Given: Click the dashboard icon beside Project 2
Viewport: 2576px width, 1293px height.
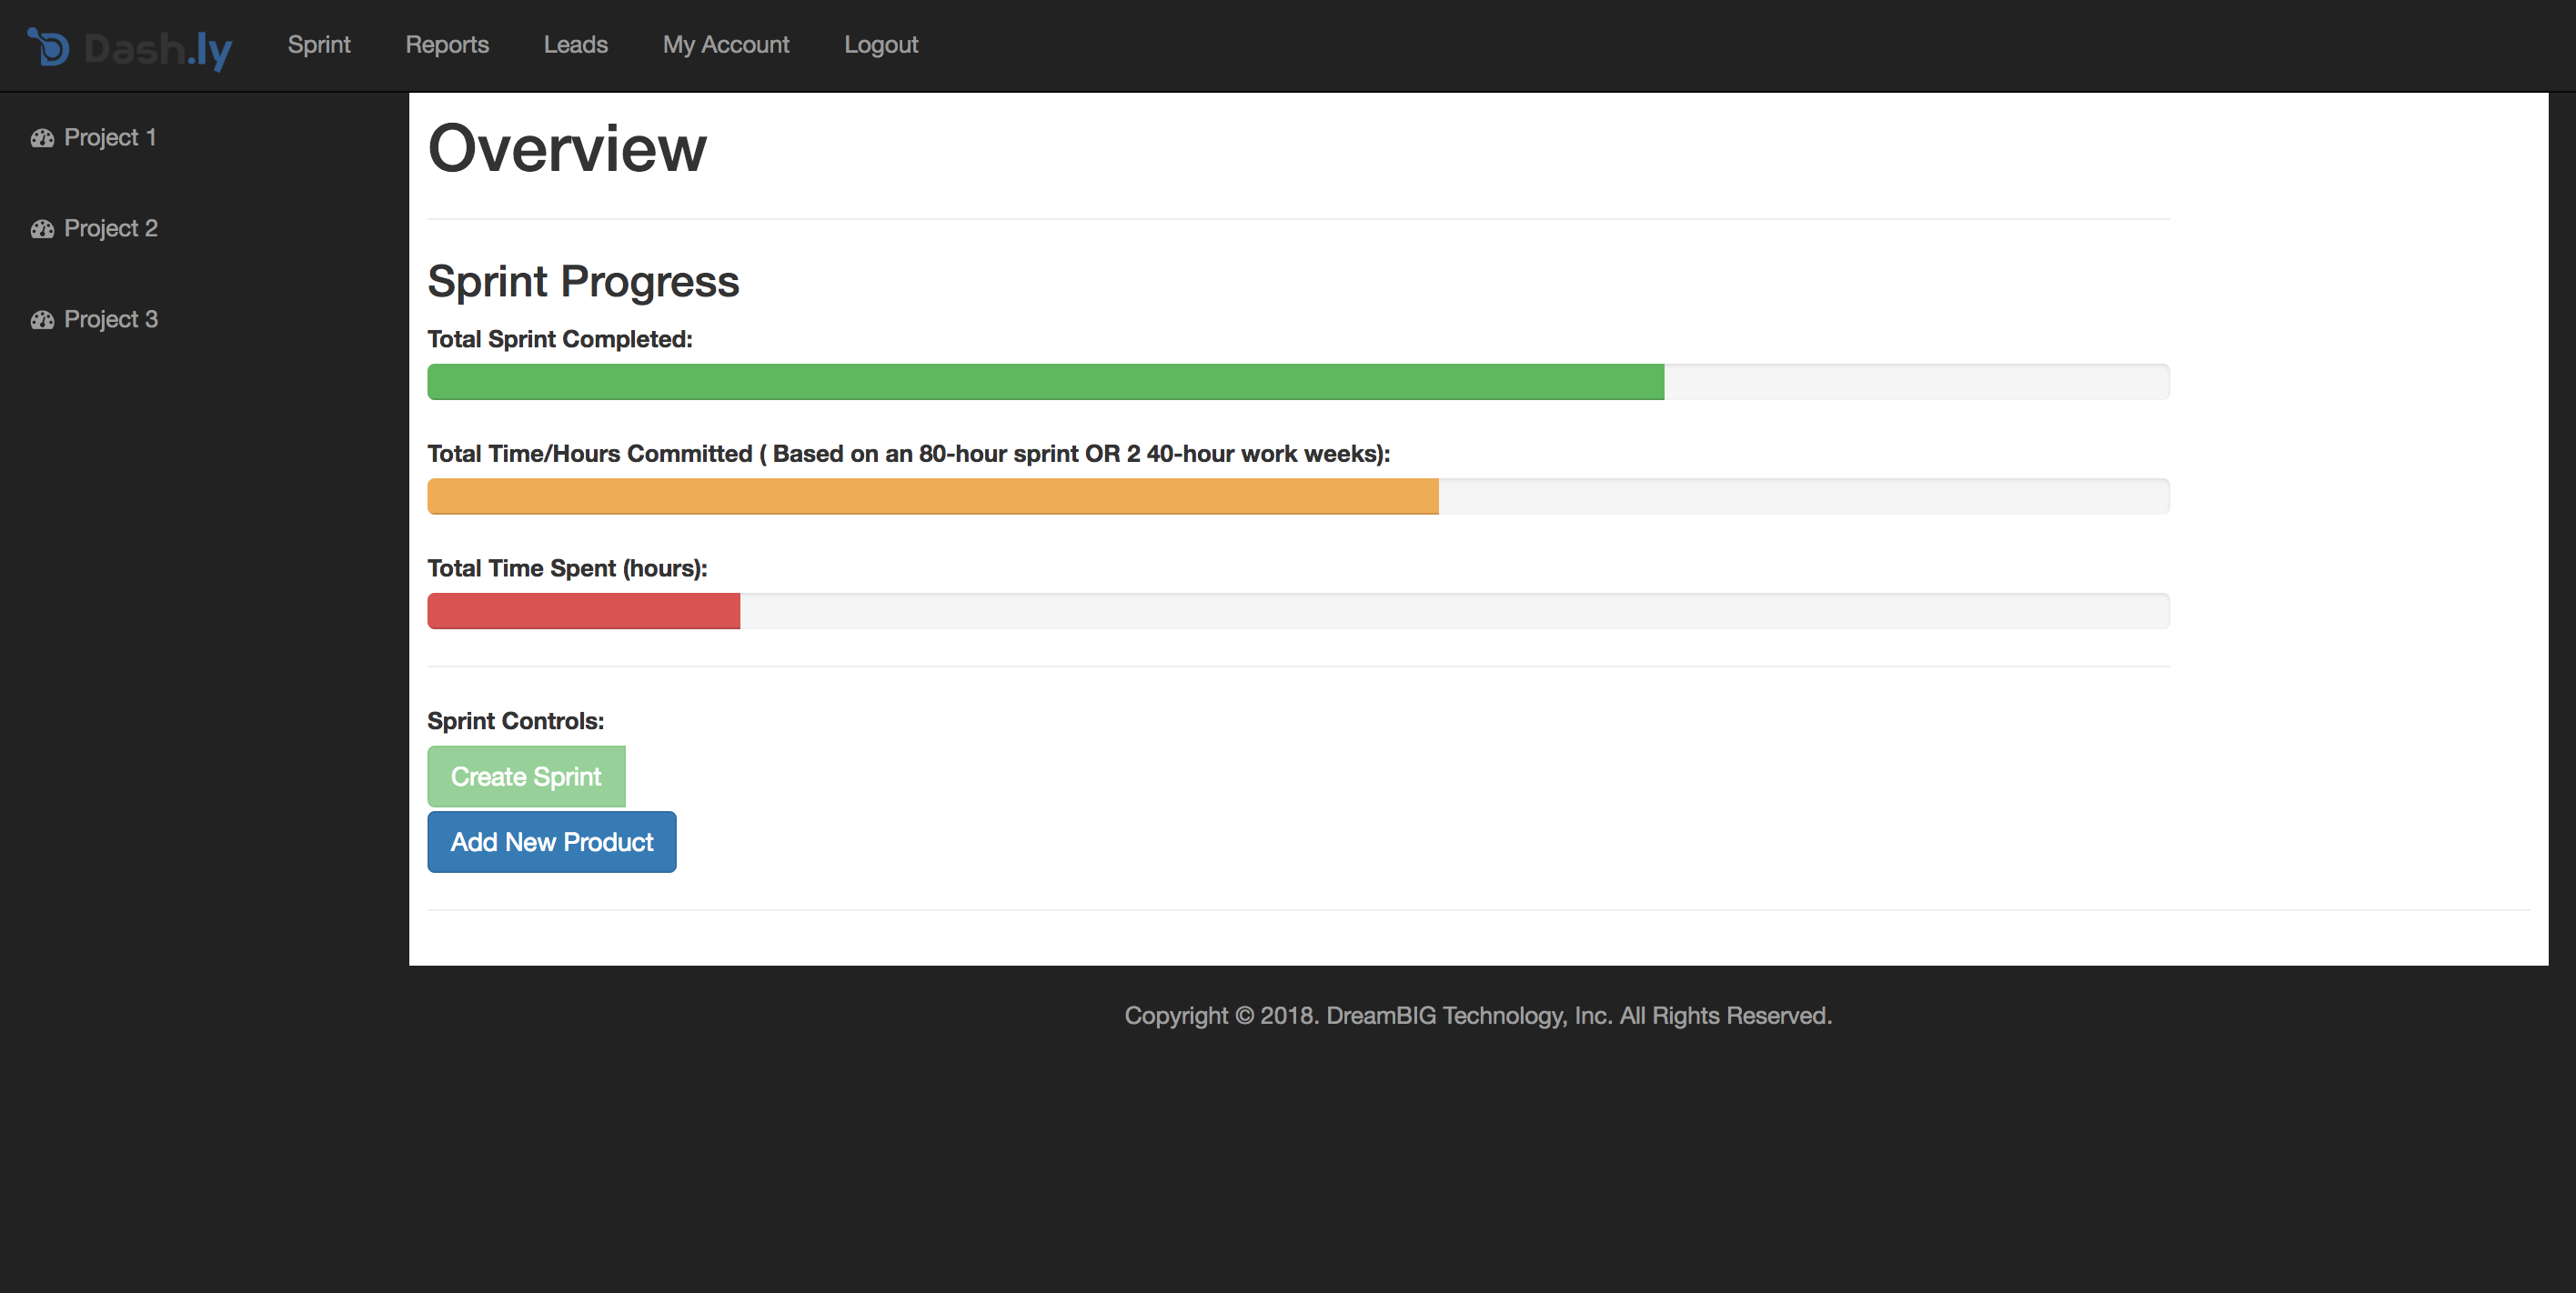Looking at the screenshot, I should pyautogui.click(x=42, y=229).
